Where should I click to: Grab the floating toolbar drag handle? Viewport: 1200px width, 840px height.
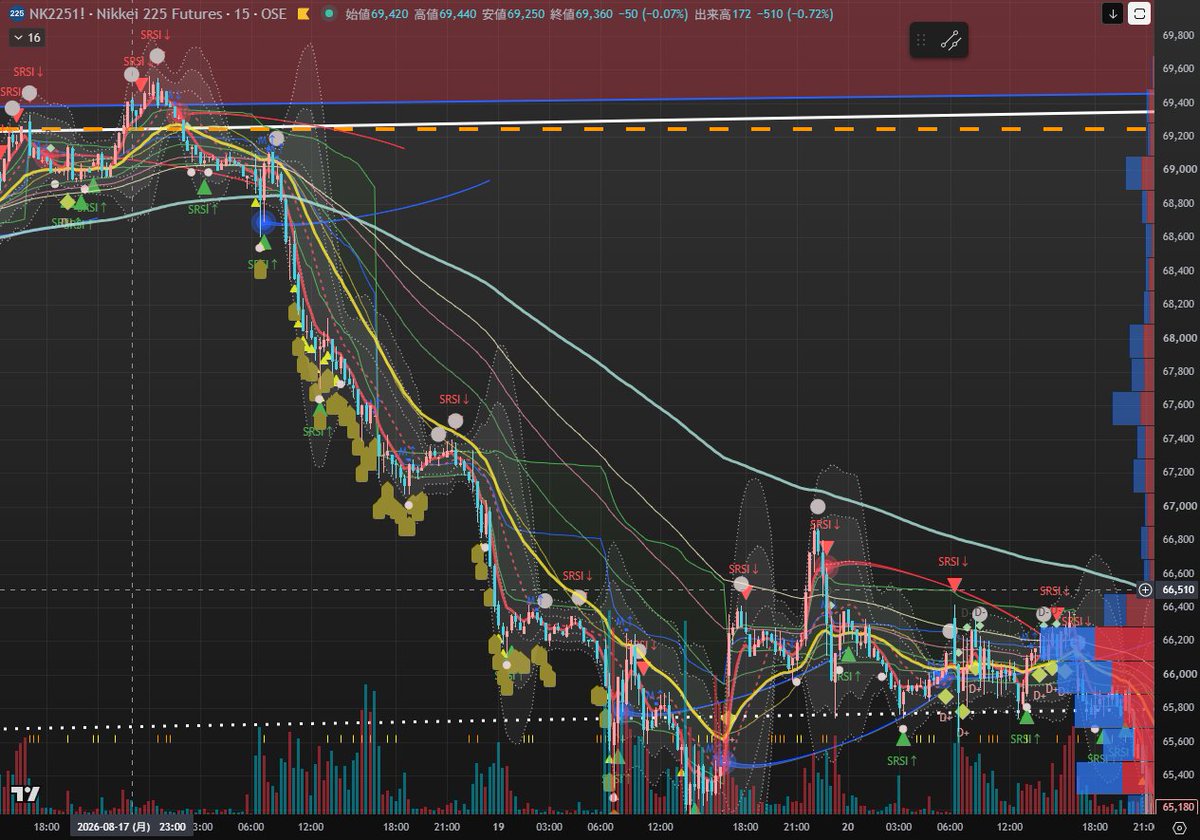[x=922, y=41]
